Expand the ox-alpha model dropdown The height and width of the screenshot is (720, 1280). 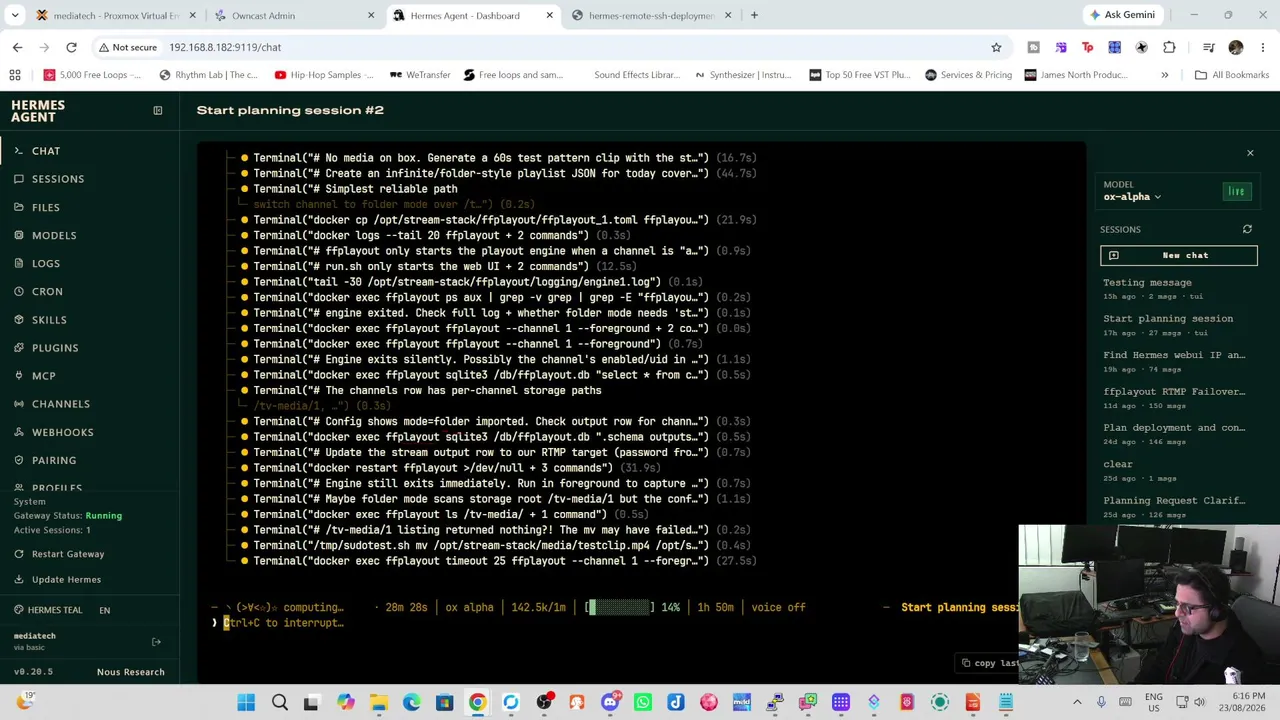(1132, 197)
